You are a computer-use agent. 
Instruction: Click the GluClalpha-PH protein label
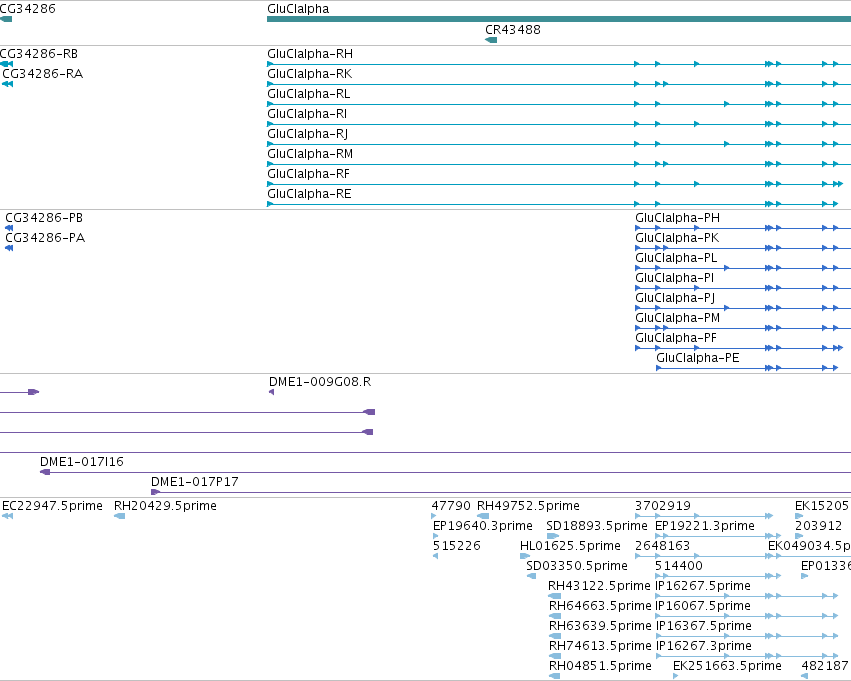[677, 218]
